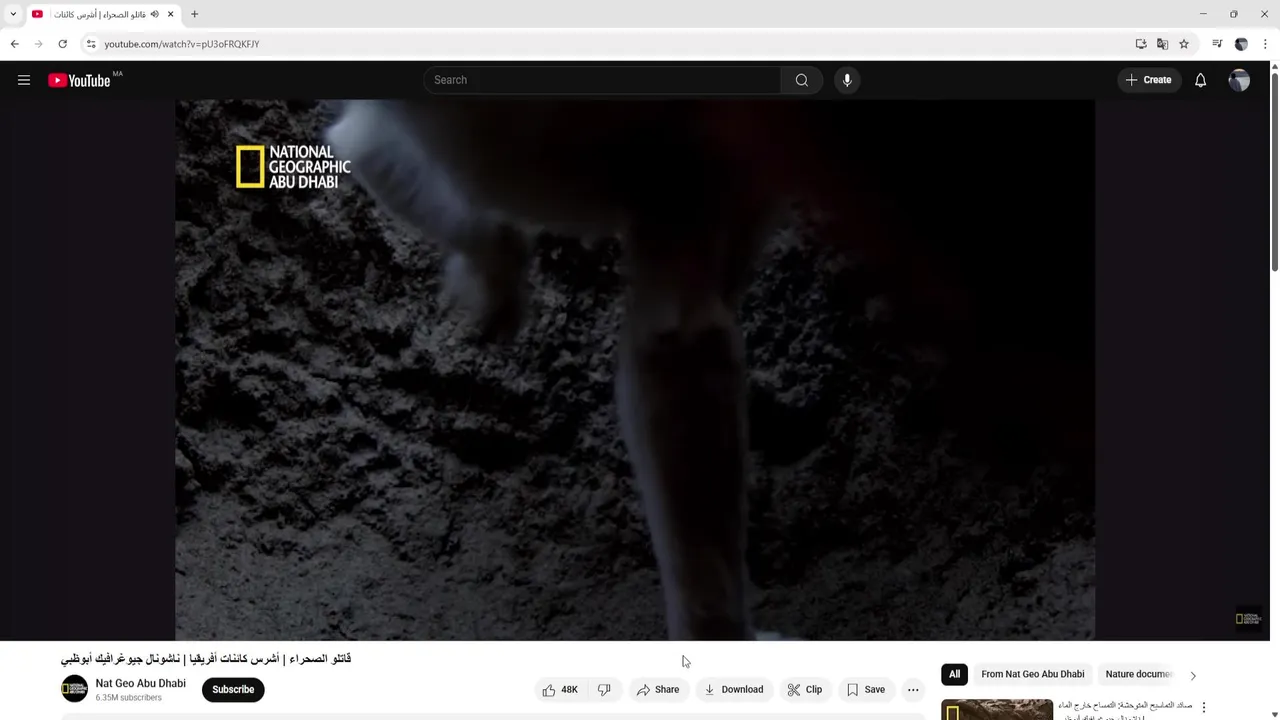Select the Nature documentaries chip

pos(1138,674)
